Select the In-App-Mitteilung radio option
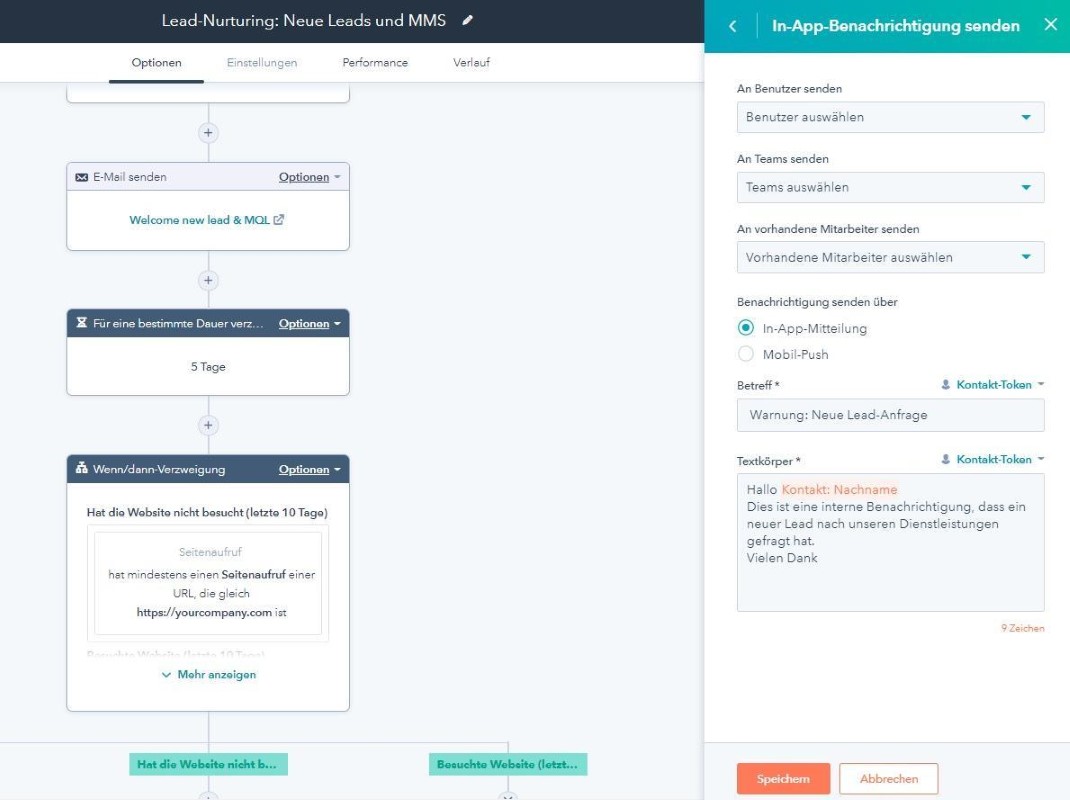The width and height of the screenshot is (1070, 800). [746, 328]
